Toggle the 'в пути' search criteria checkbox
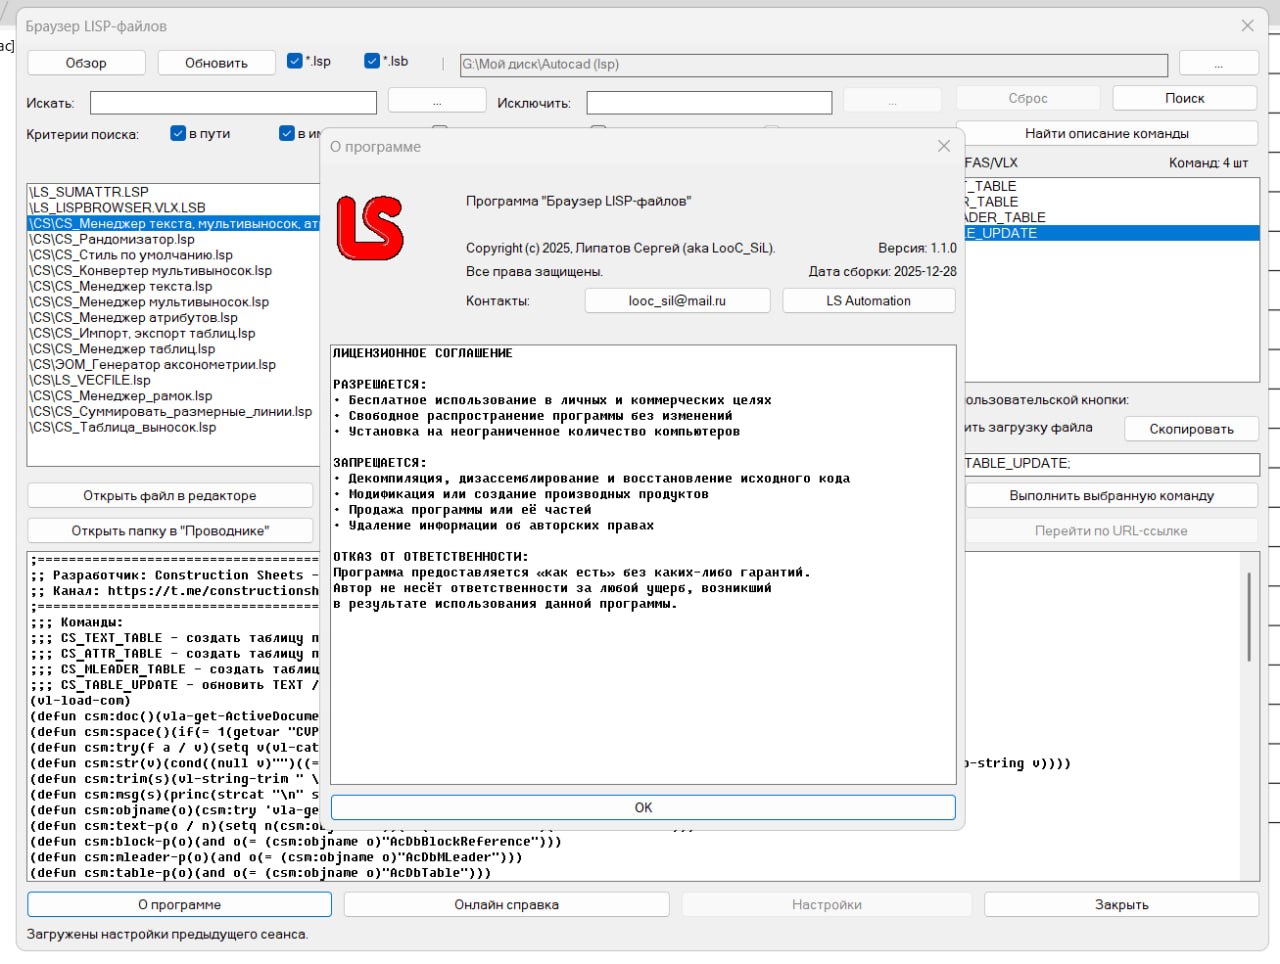Image resolution: width=1280 pixels, height=964 pixels. (x=178, y=133)
